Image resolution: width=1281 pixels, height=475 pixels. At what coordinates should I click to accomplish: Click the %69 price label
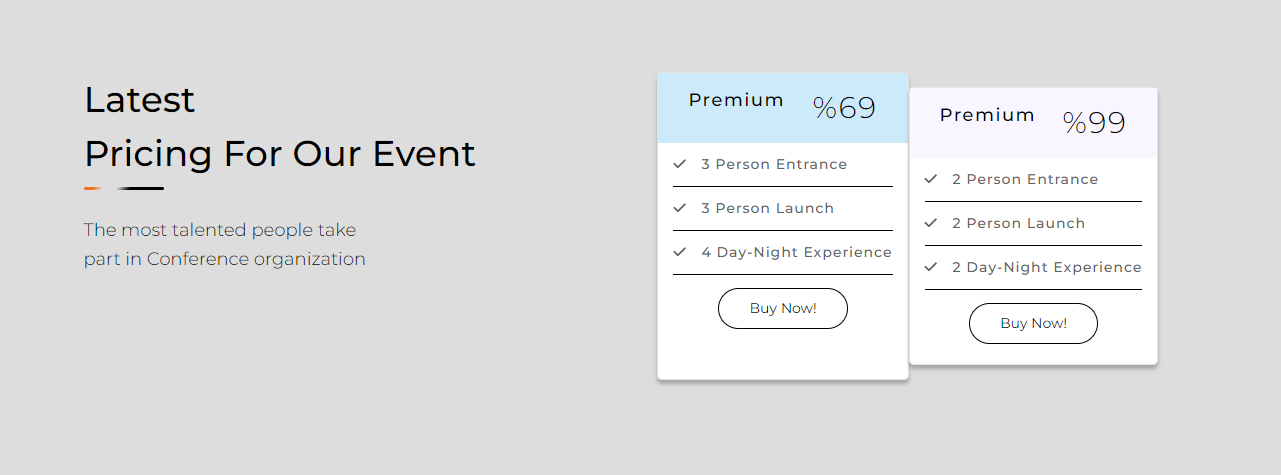844,108
